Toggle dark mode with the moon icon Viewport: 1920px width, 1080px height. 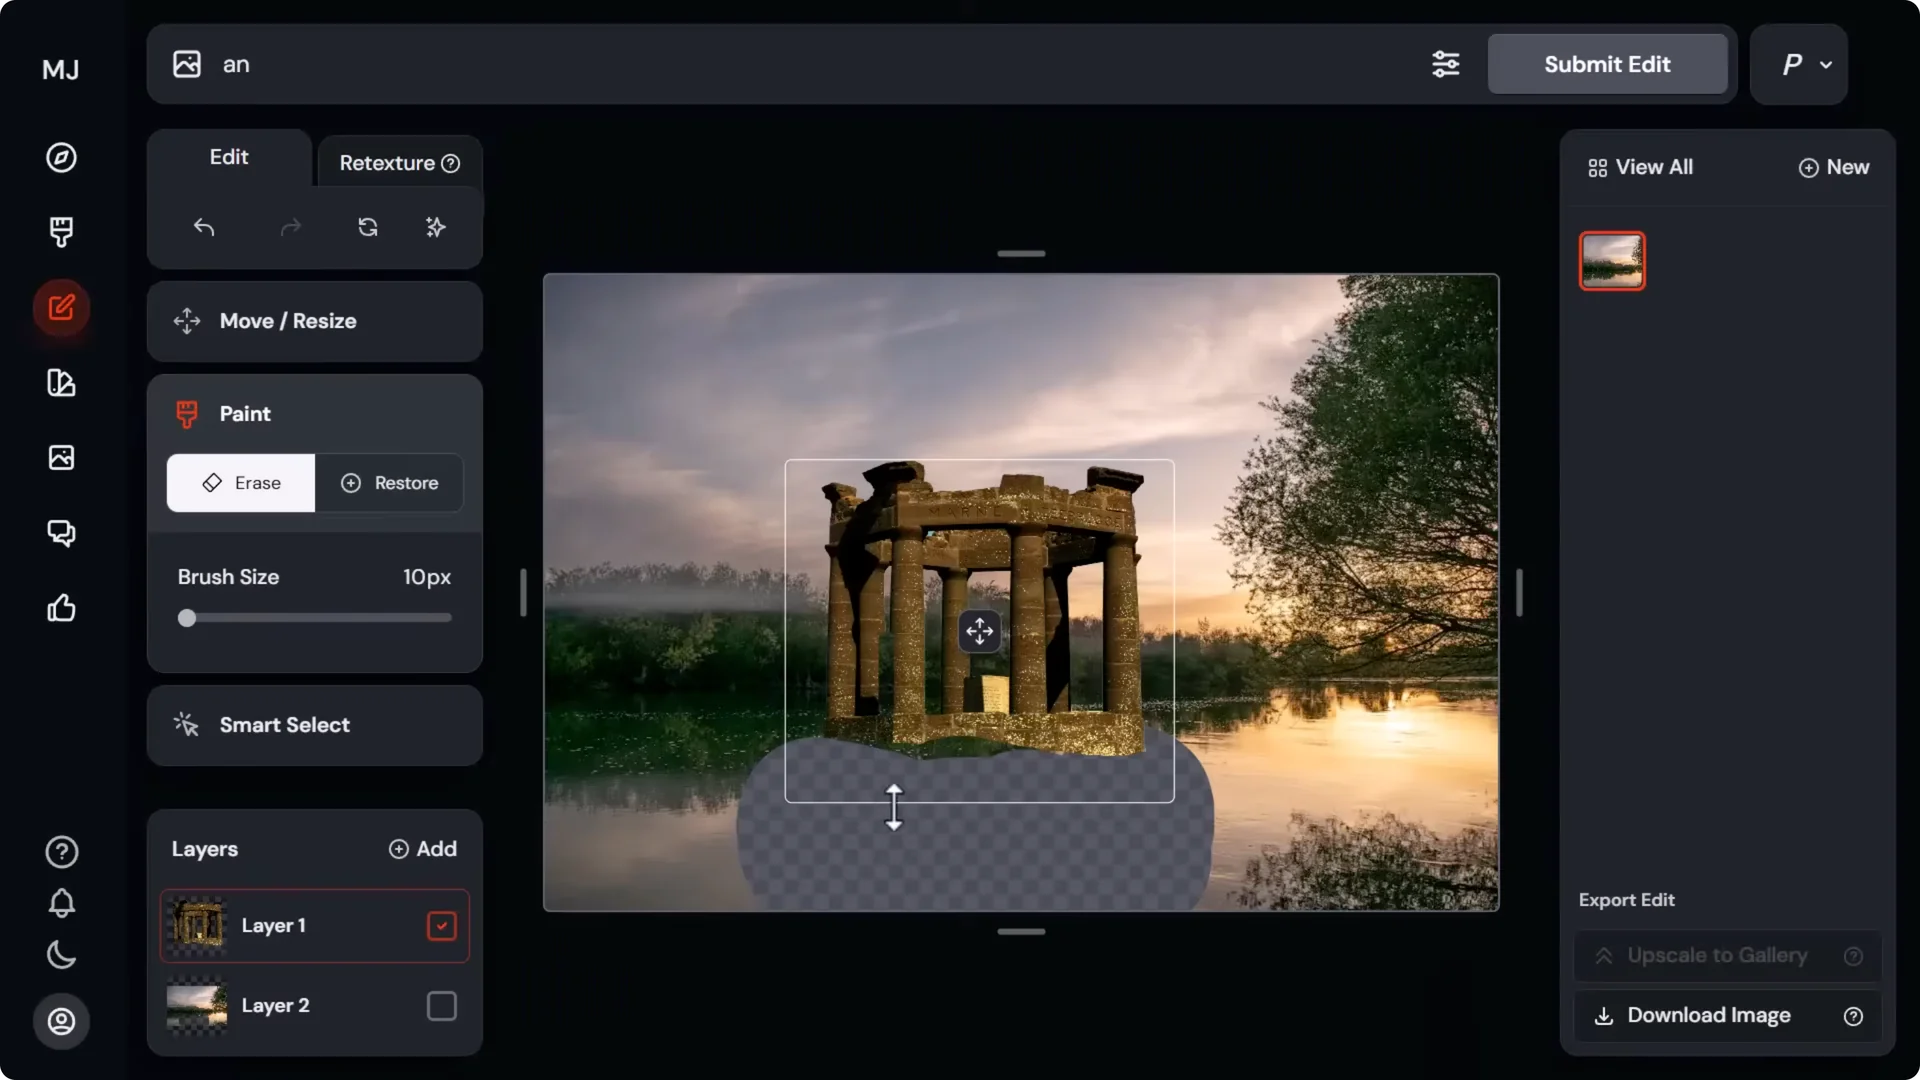click(x=61, y=955)
